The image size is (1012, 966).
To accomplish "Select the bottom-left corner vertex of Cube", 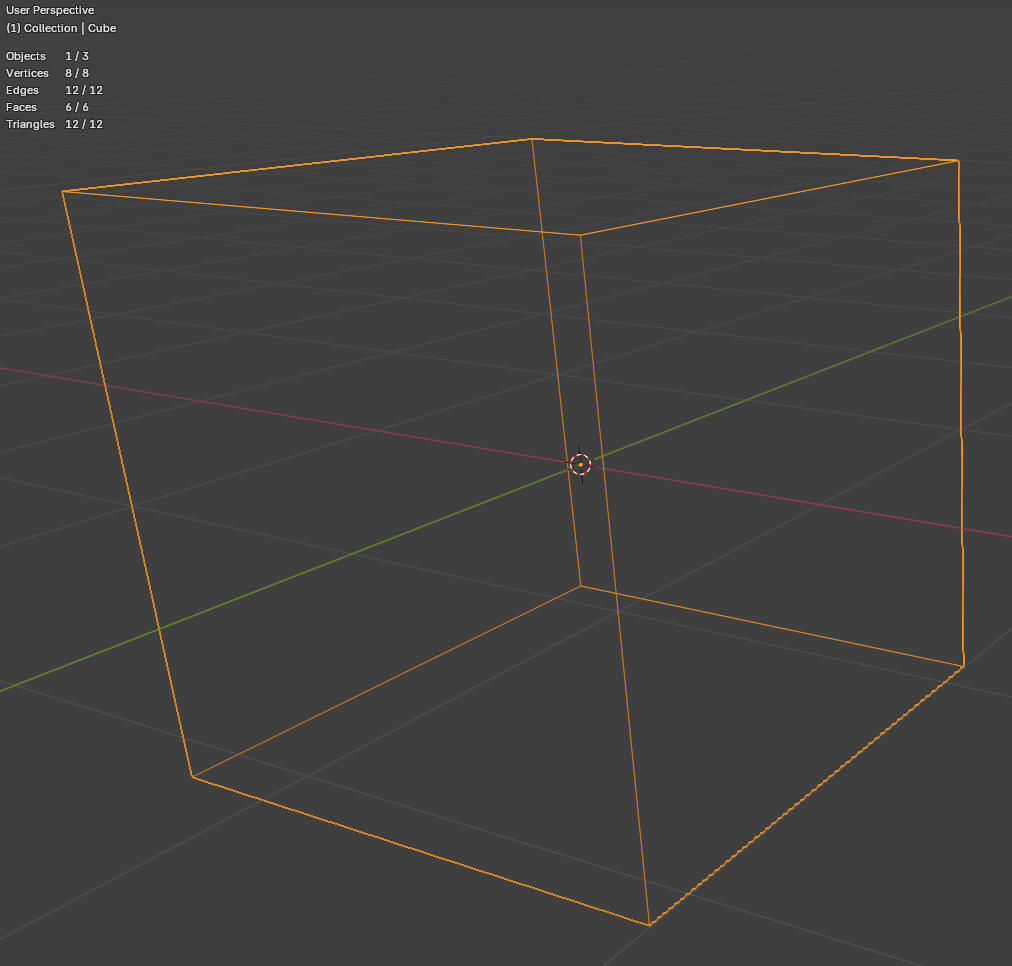I will (191, 775).
